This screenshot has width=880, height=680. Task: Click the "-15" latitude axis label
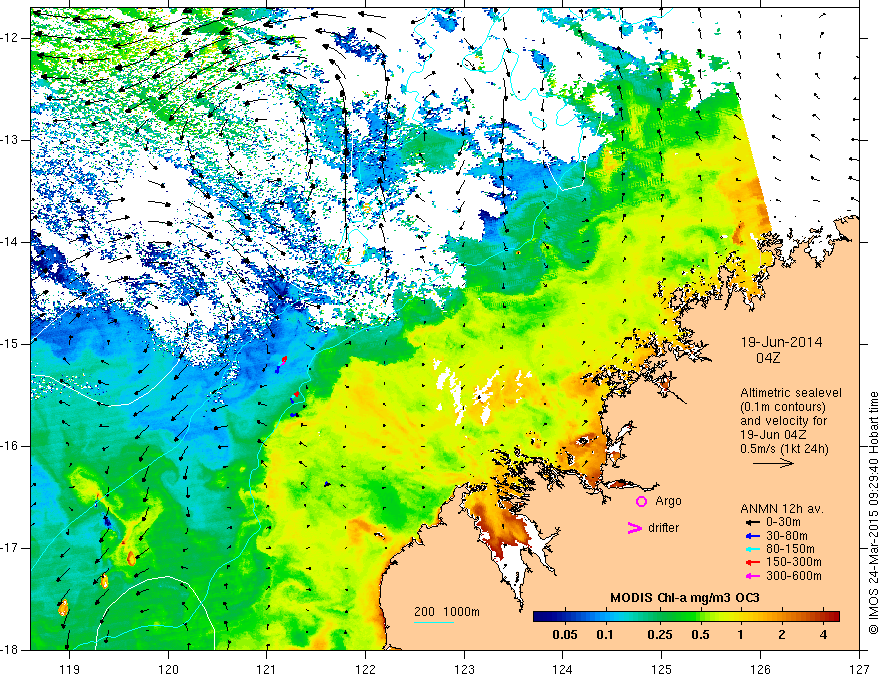click(x=11, y=344)
